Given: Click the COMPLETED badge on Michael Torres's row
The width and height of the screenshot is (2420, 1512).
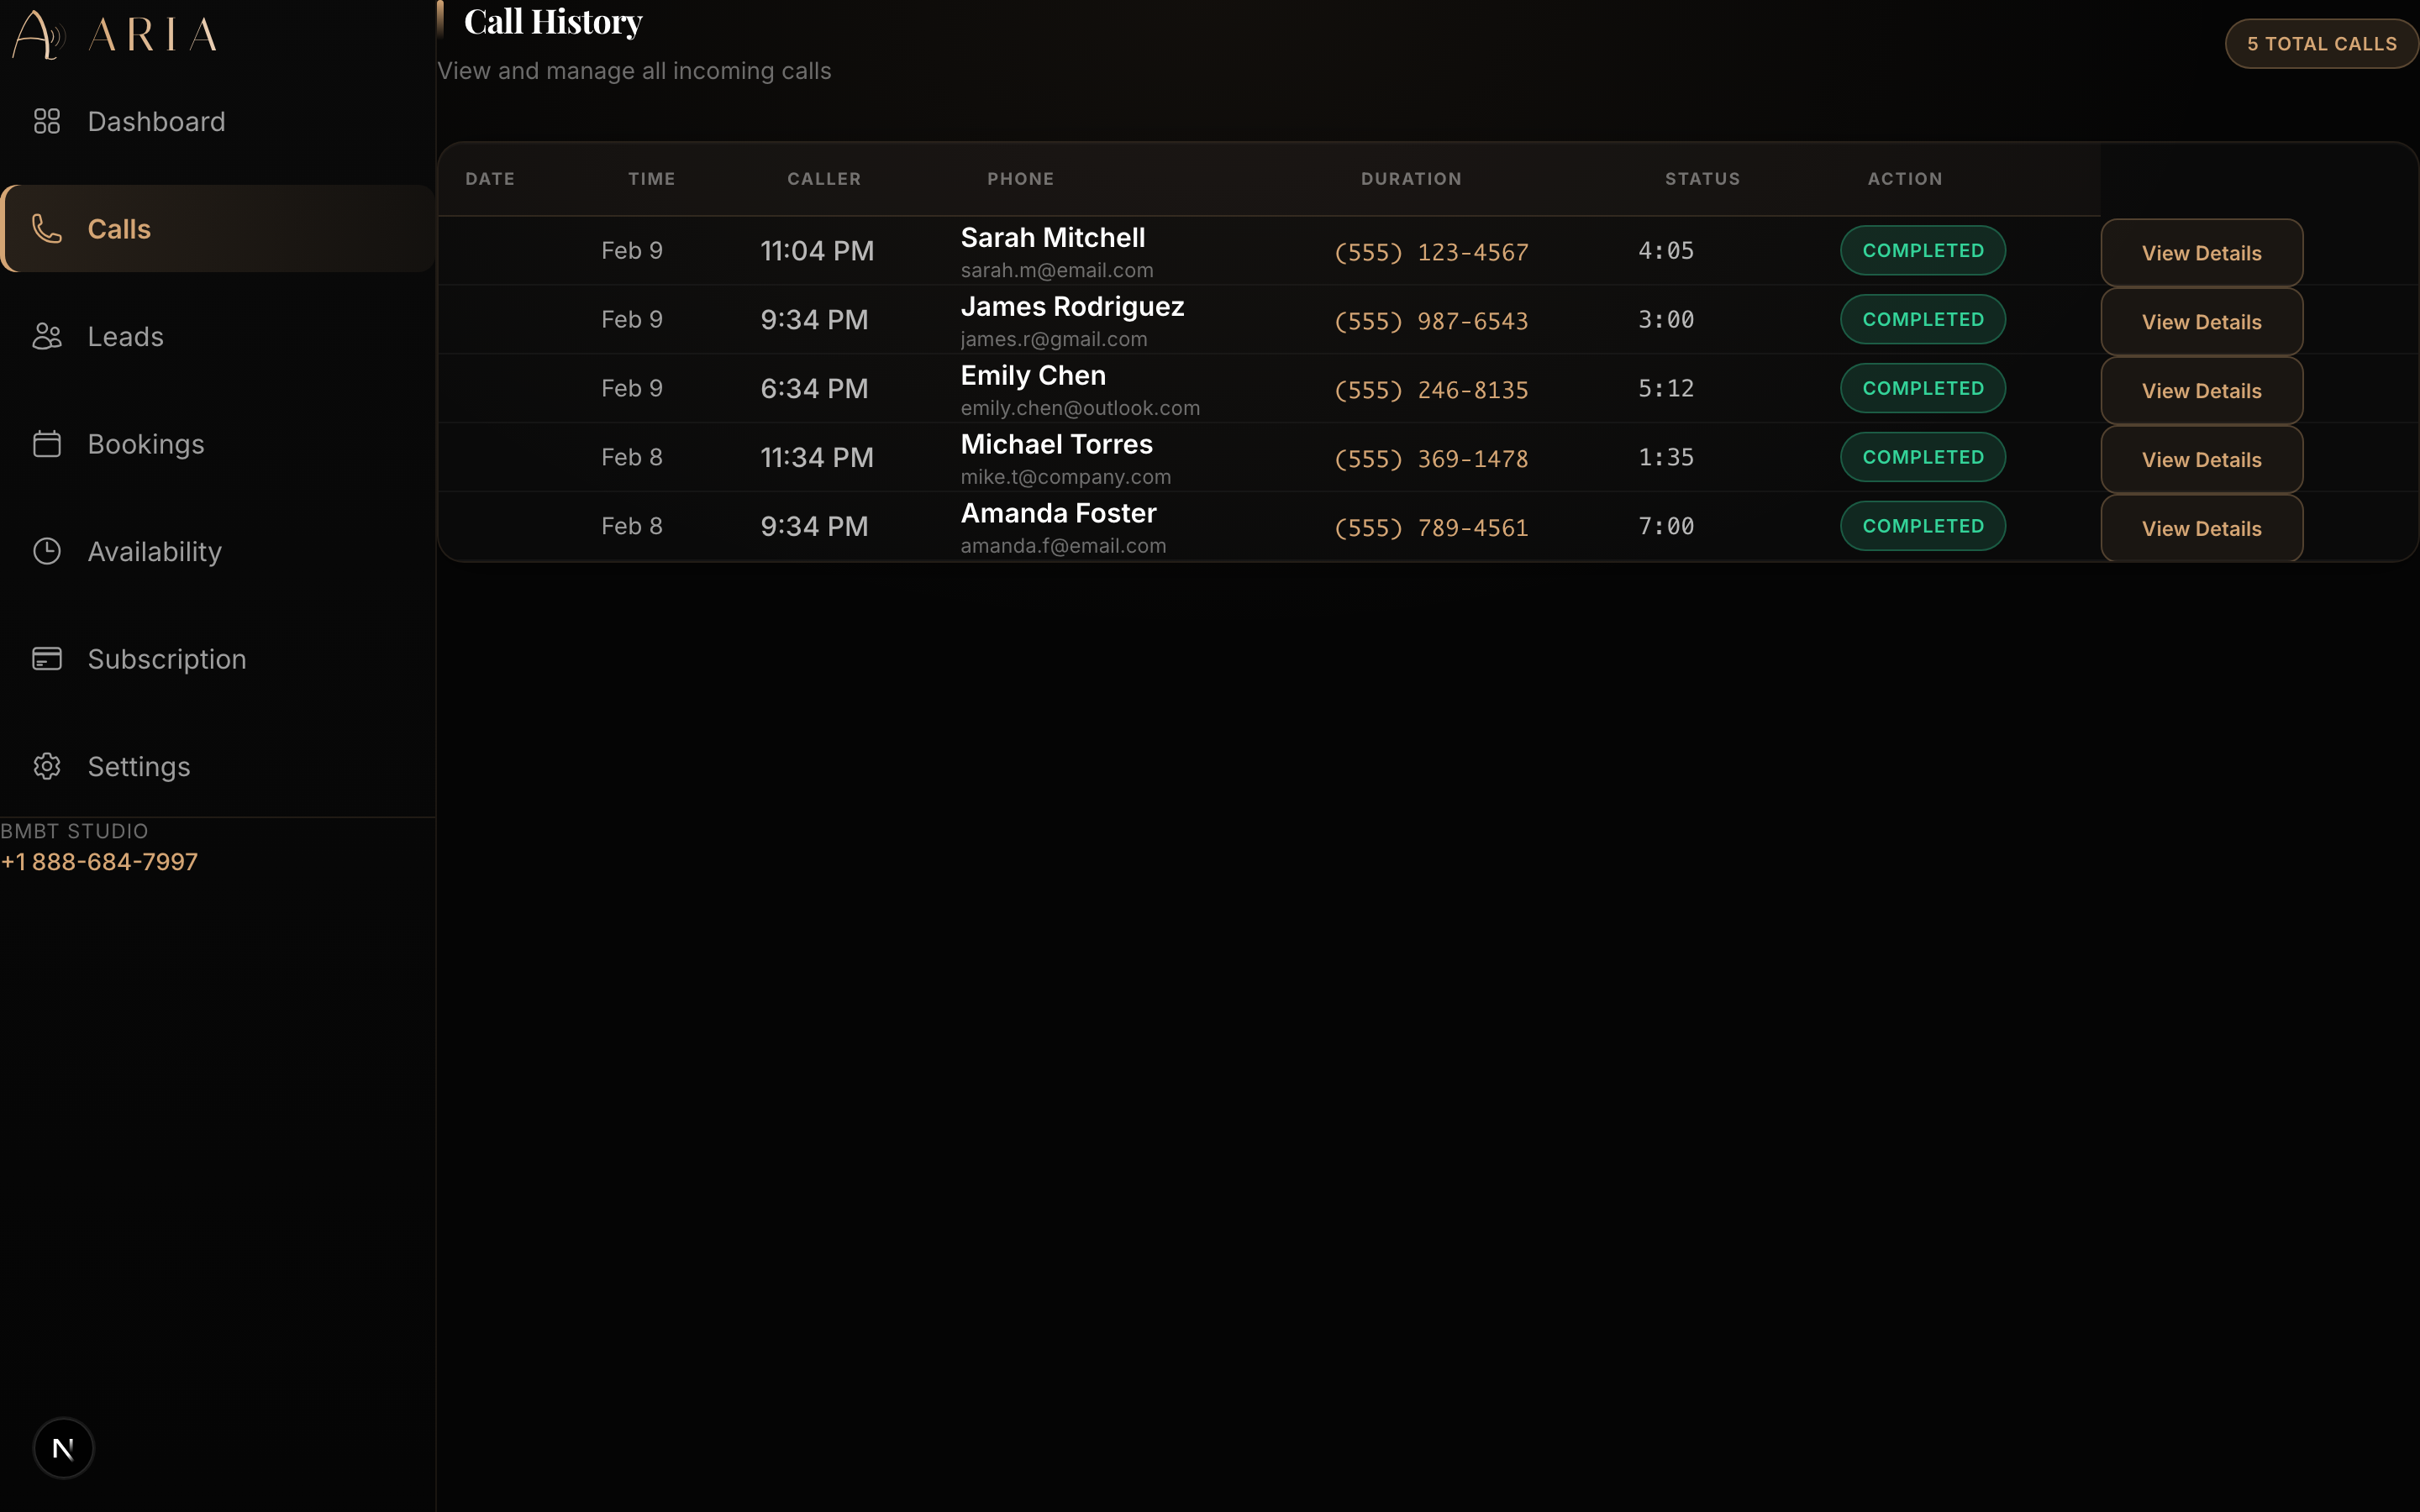Looking at the screenshot, I should (x=1921, y=456).
